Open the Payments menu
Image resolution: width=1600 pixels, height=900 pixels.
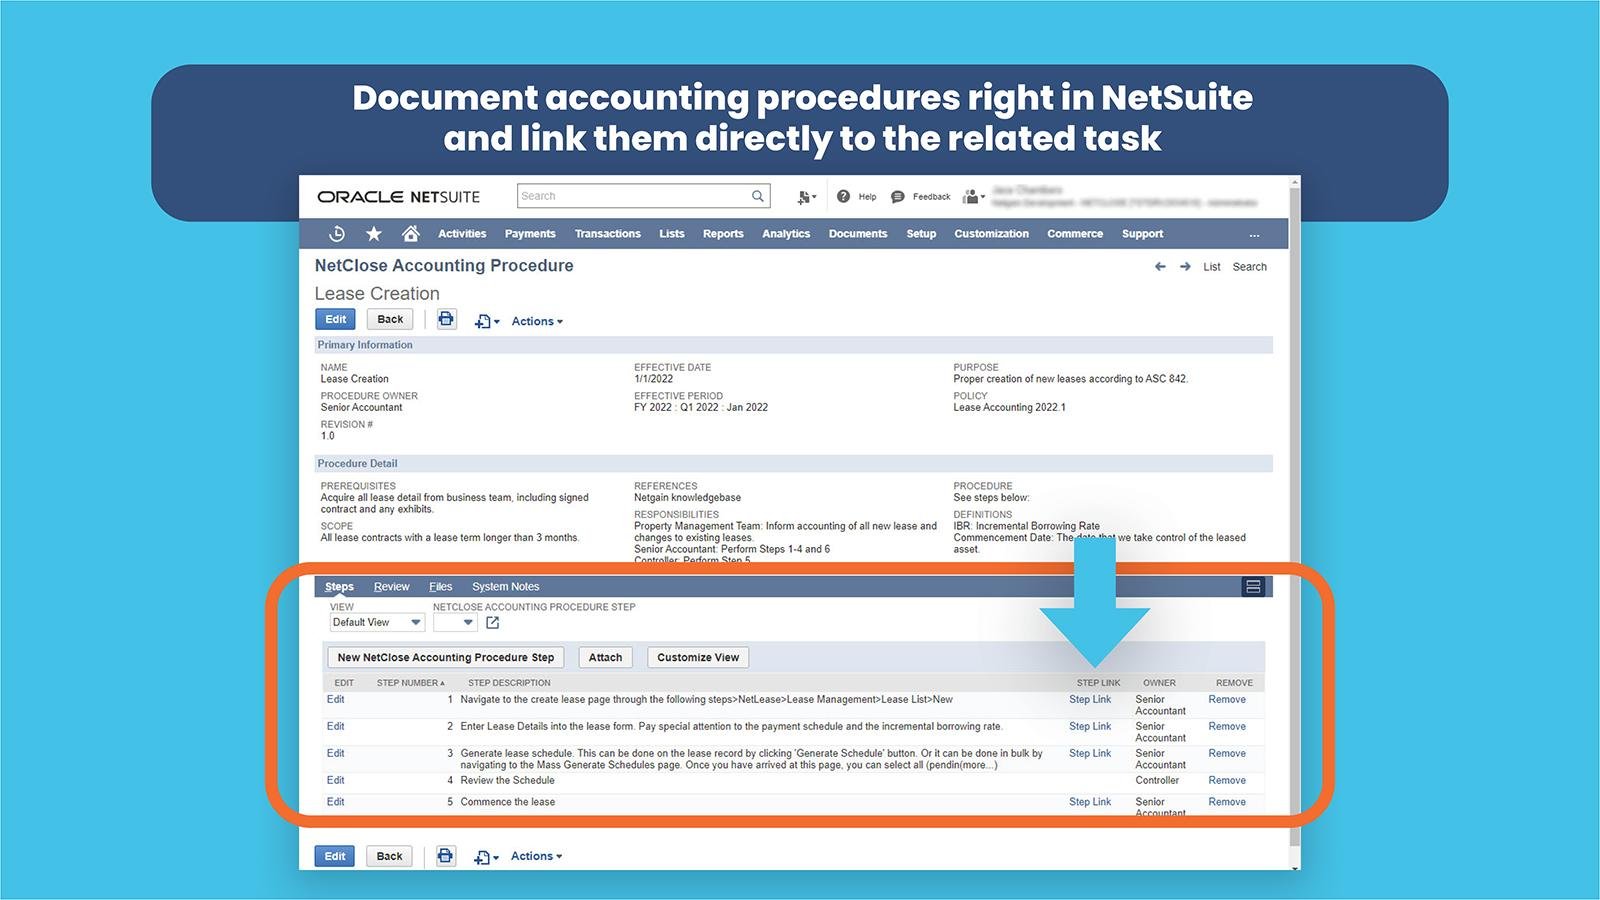point(530,234)
